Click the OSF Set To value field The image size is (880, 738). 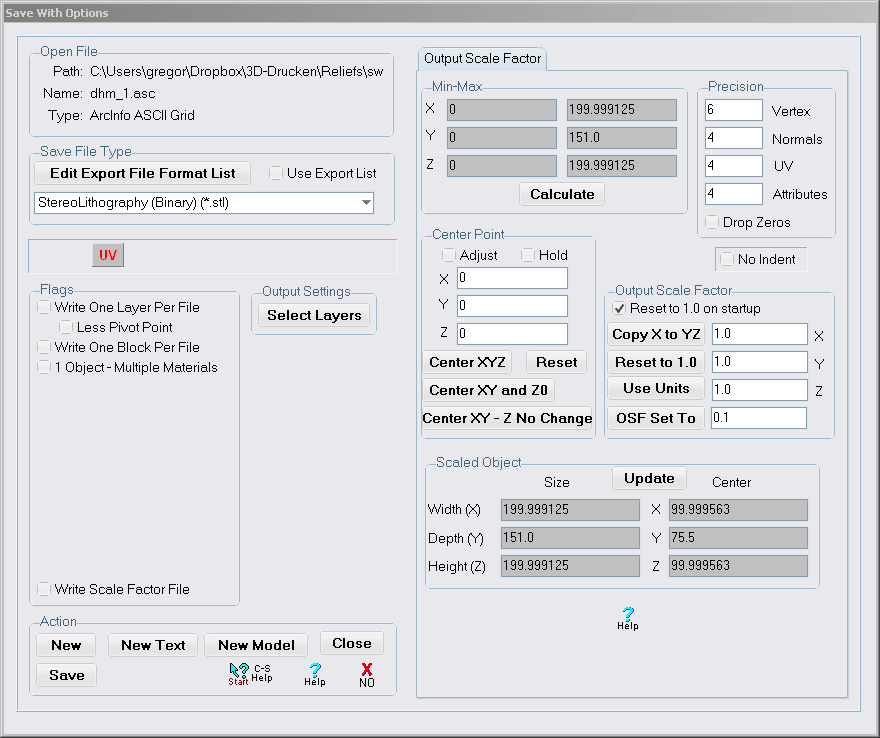pos(758,417)
